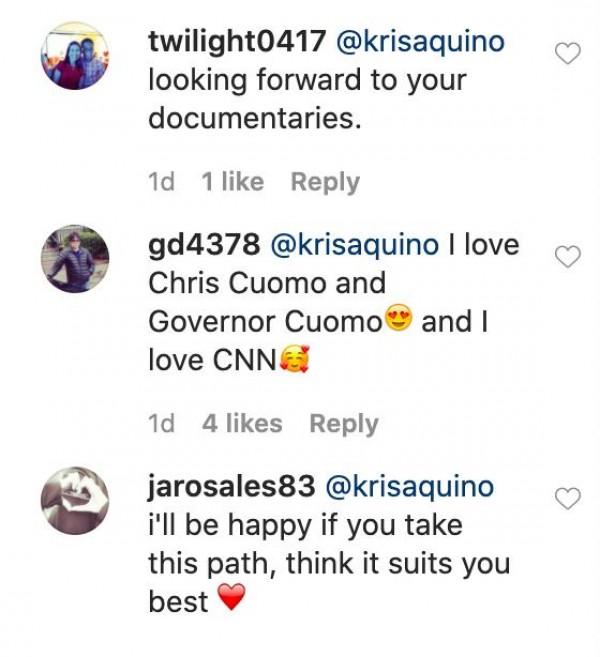Show the 4 likes list
Image resolution: width=600 pixels, height=657 pixels.
pyautogui.click(x=242, y=423)
